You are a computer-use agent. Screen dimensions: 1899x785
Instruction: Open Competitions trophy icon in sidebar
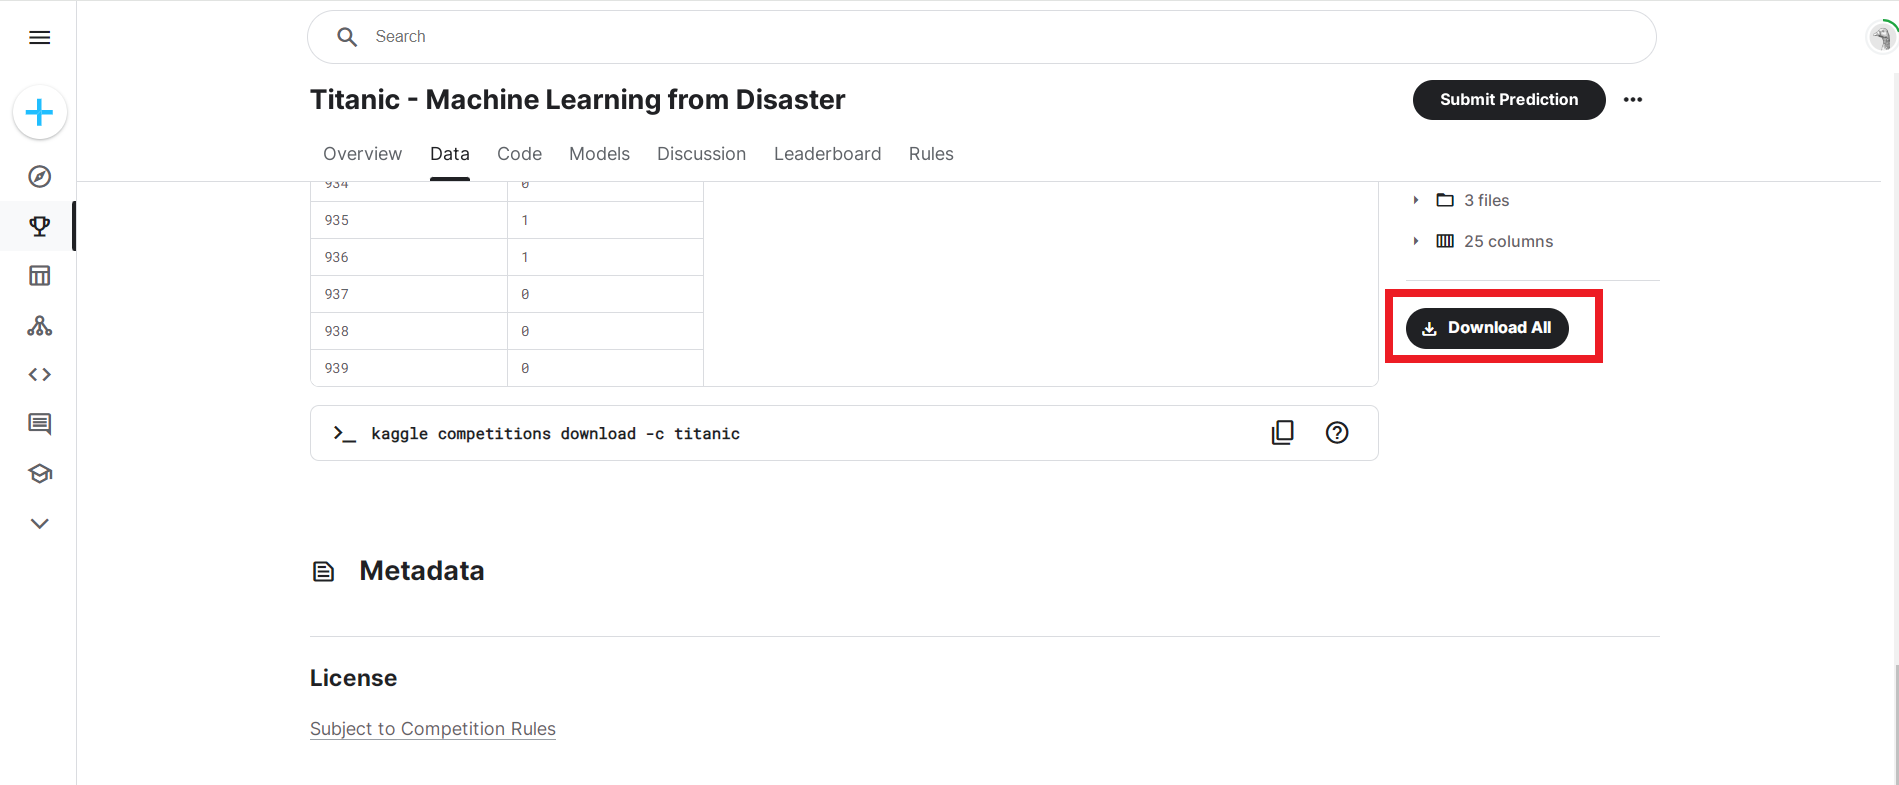coord(40,226)
